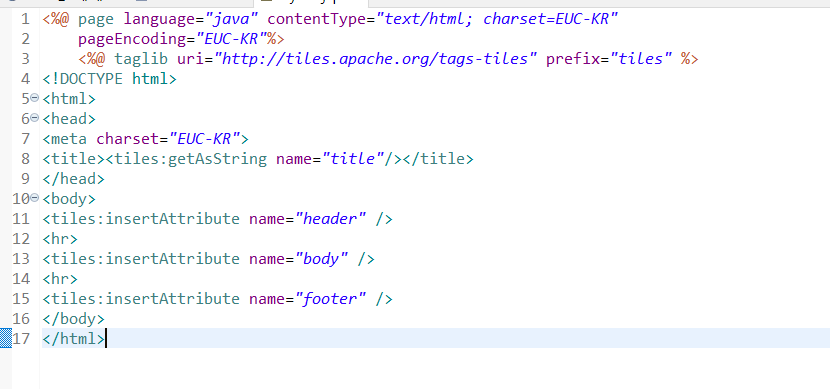Click the "text/html; charset=EUC-KR" value

pos(497,20)
